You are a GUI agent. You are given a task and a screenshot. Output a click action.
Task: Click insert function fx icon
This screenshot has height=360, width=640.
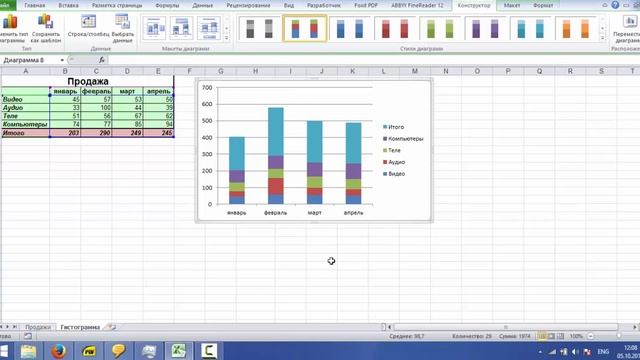click(102, 60)
